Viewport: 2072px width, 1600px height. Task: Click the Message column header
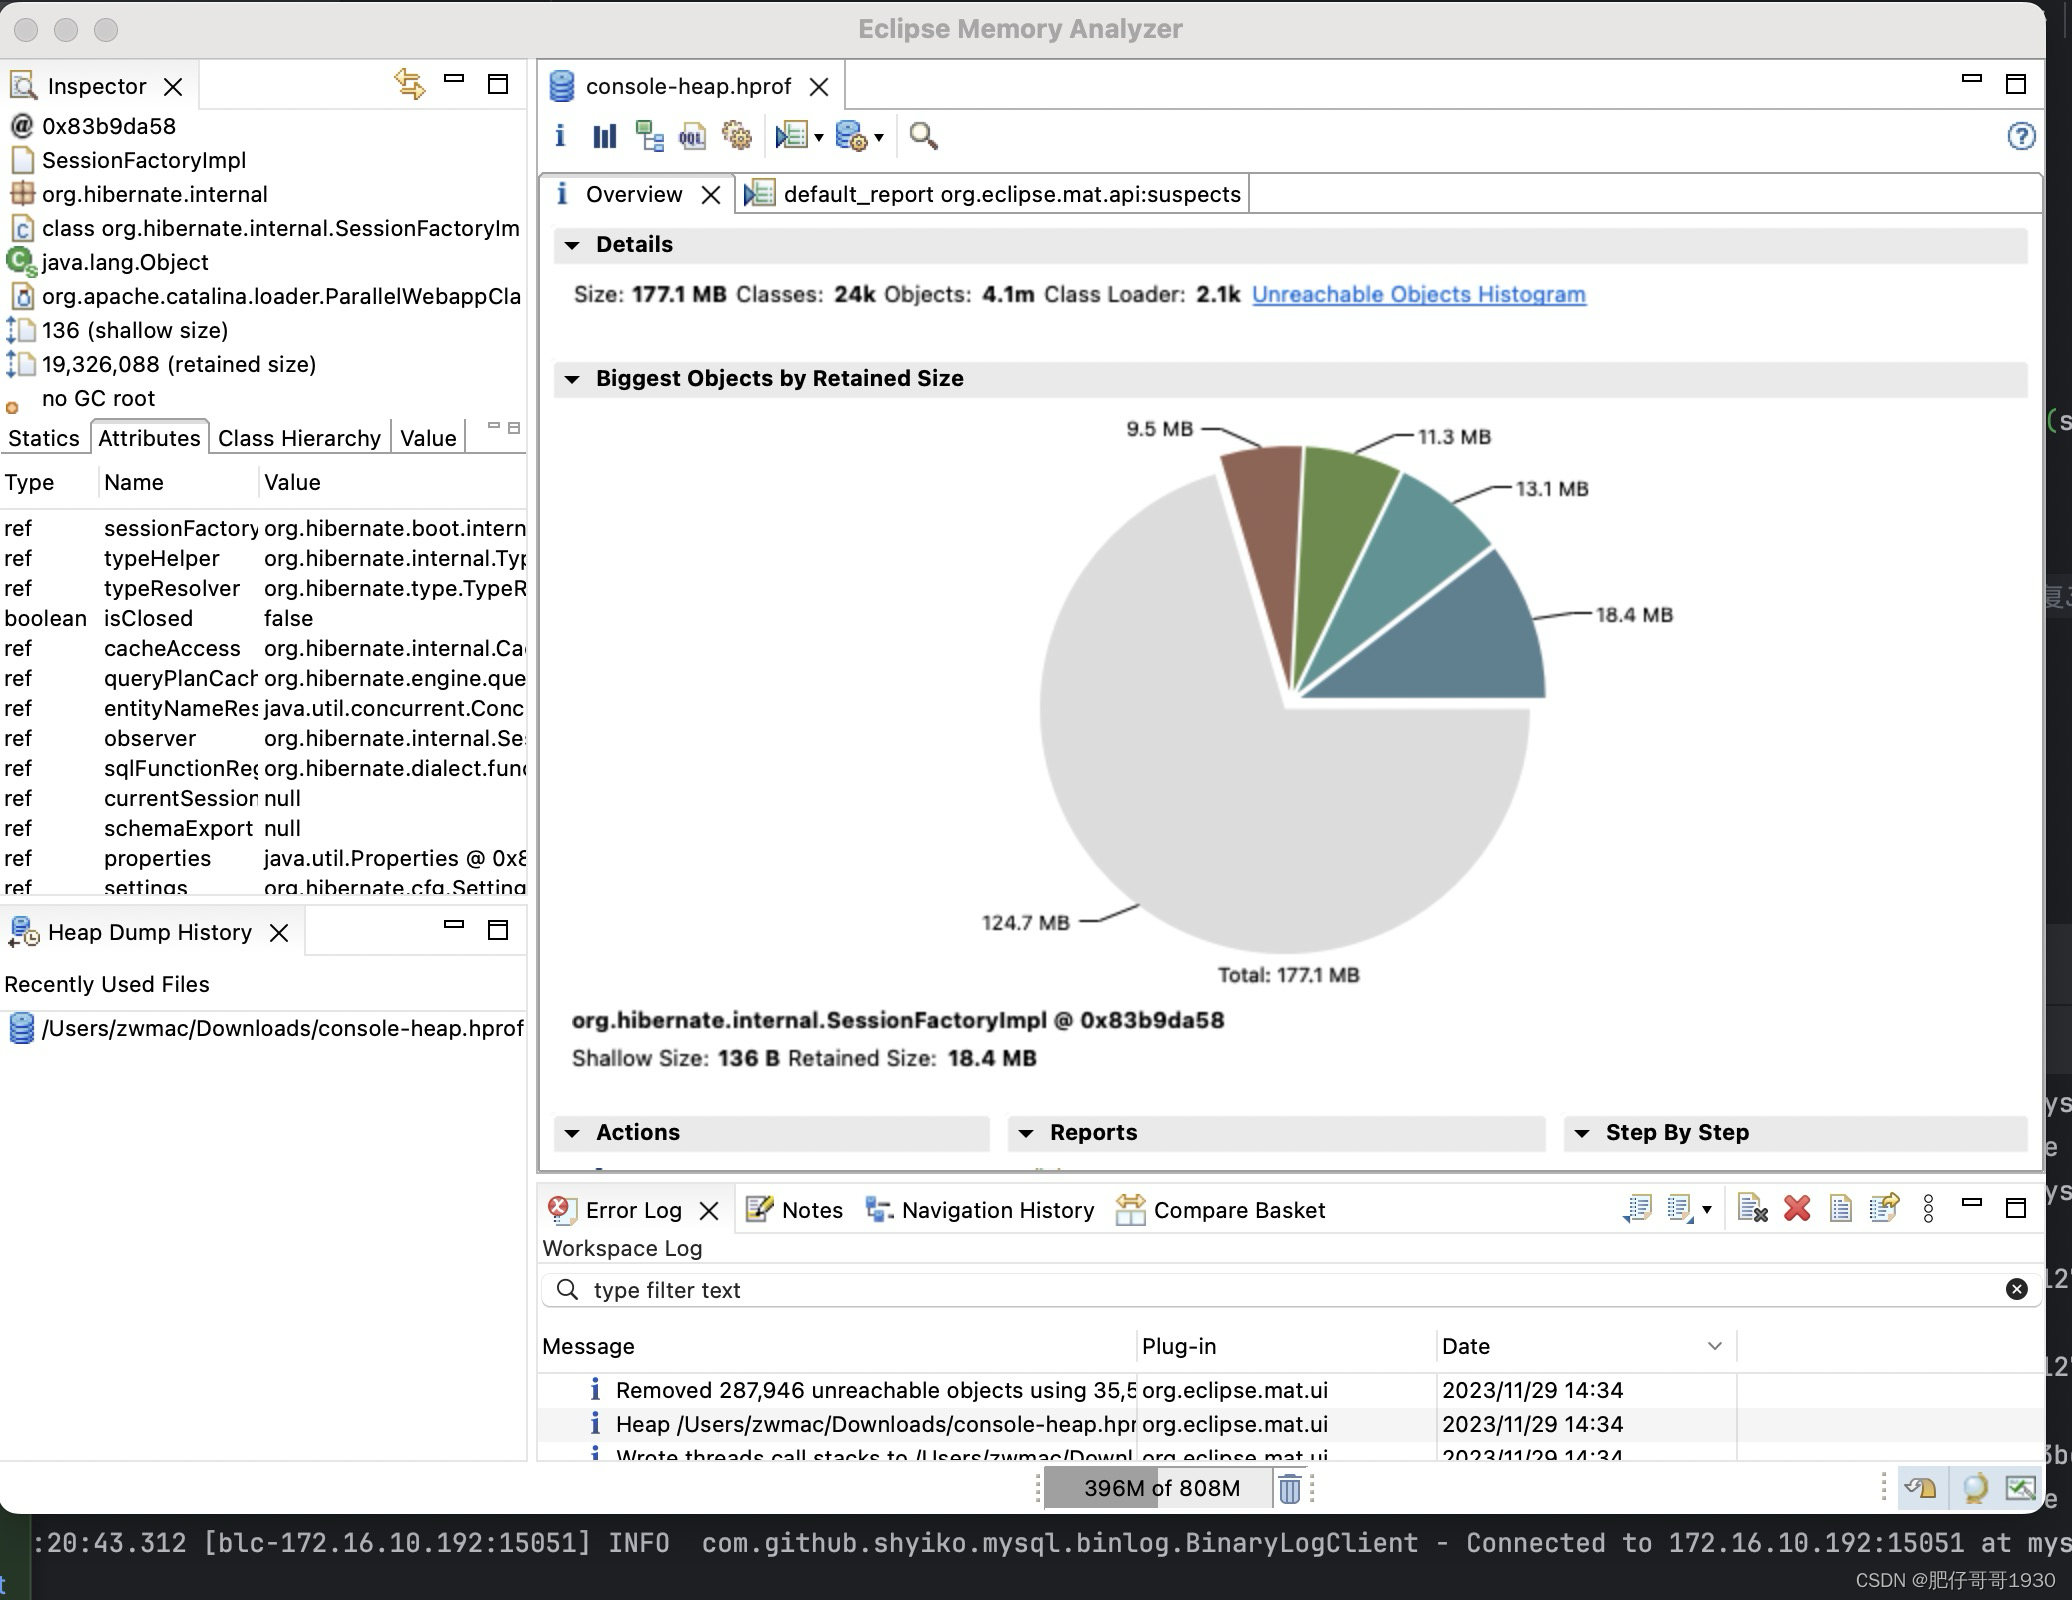pyautogui.click(x=836, y=1346)
